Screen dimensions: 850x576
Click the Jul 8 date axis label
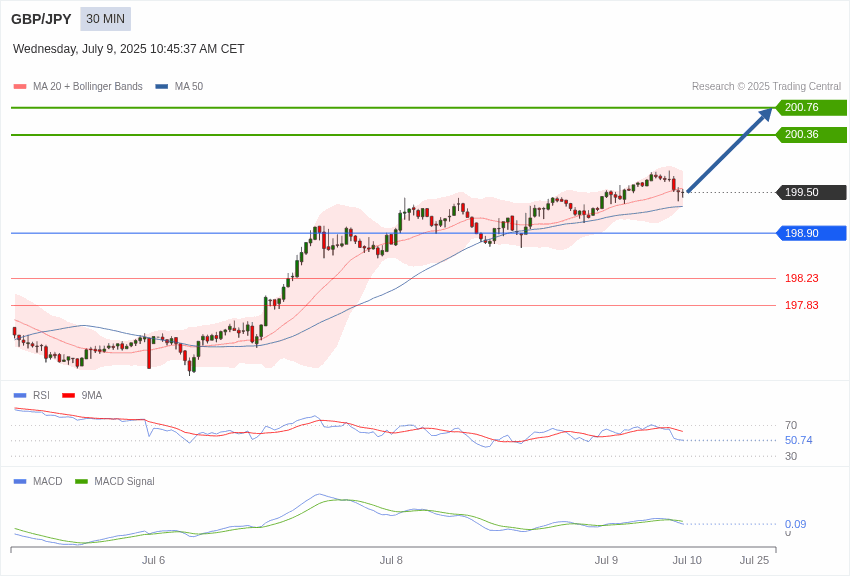tap(391, 560)
